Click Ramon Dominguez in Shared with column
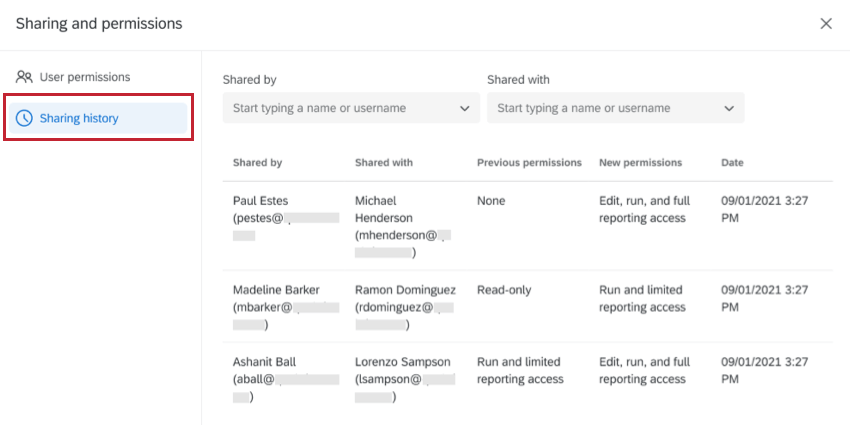This screenshot has height=425, width=850. click(406, 290)
